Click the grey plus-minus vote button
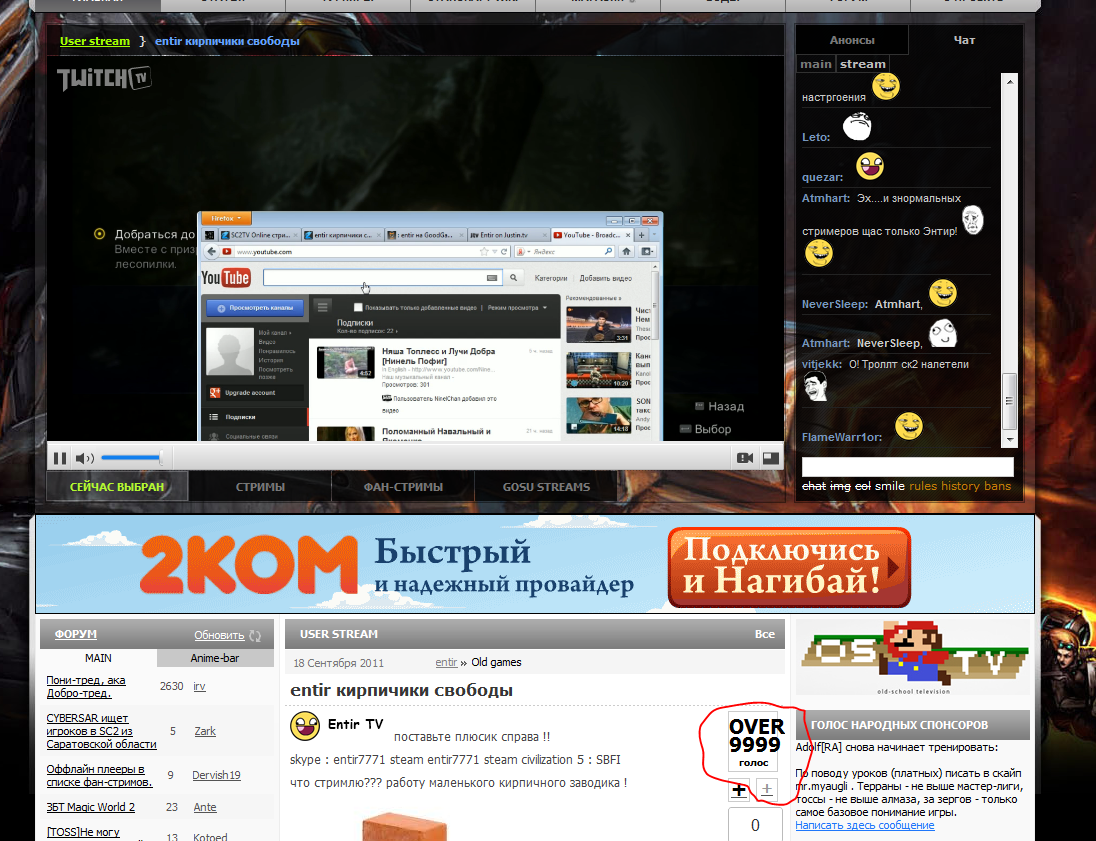Screen dimensions: 1096x841 pos(767,790)
